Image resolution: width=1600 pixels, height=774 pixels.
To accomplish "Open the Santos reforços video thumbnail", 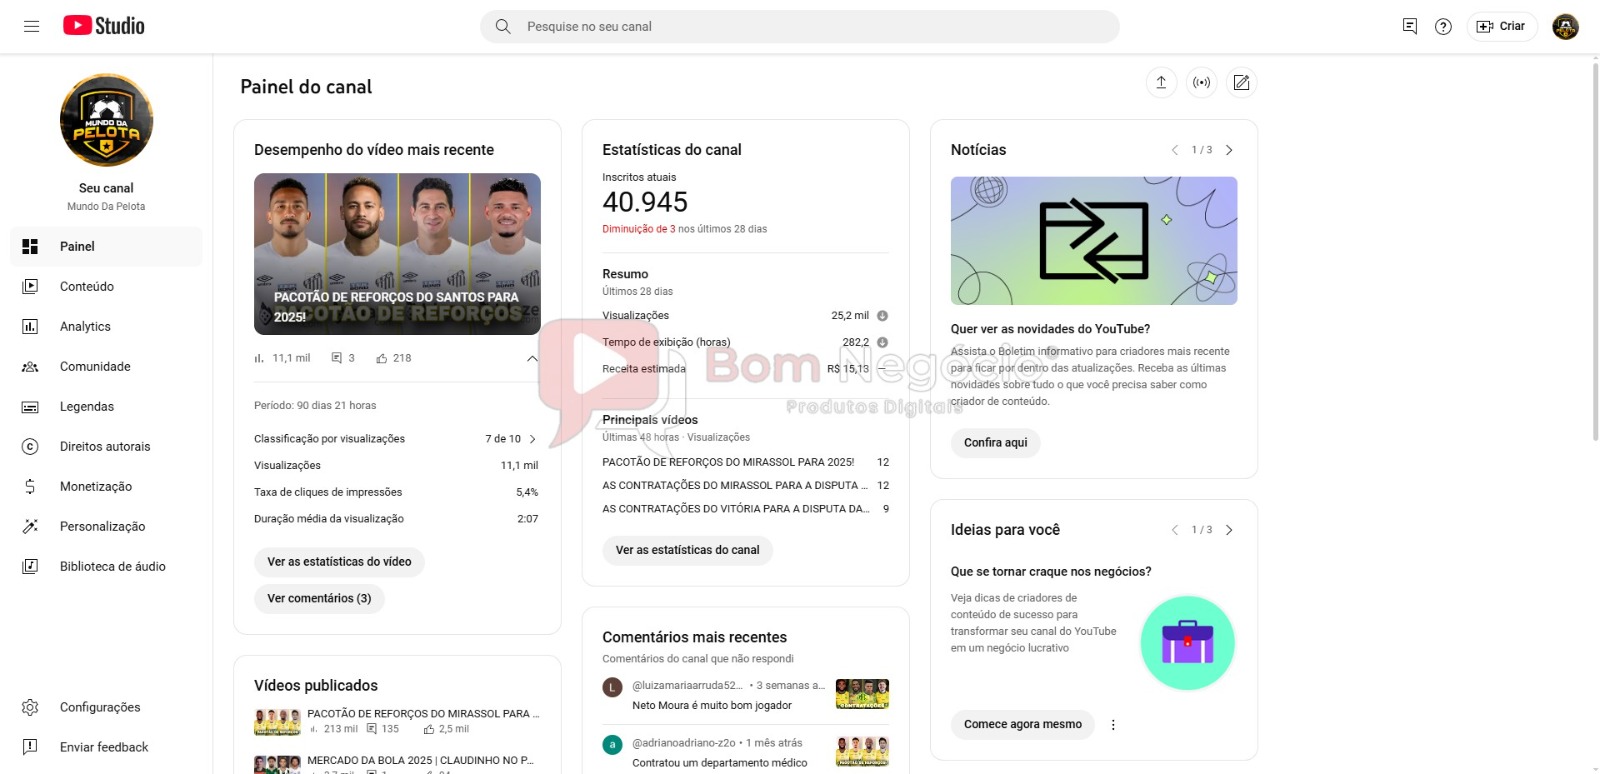I will pos(397,254).
